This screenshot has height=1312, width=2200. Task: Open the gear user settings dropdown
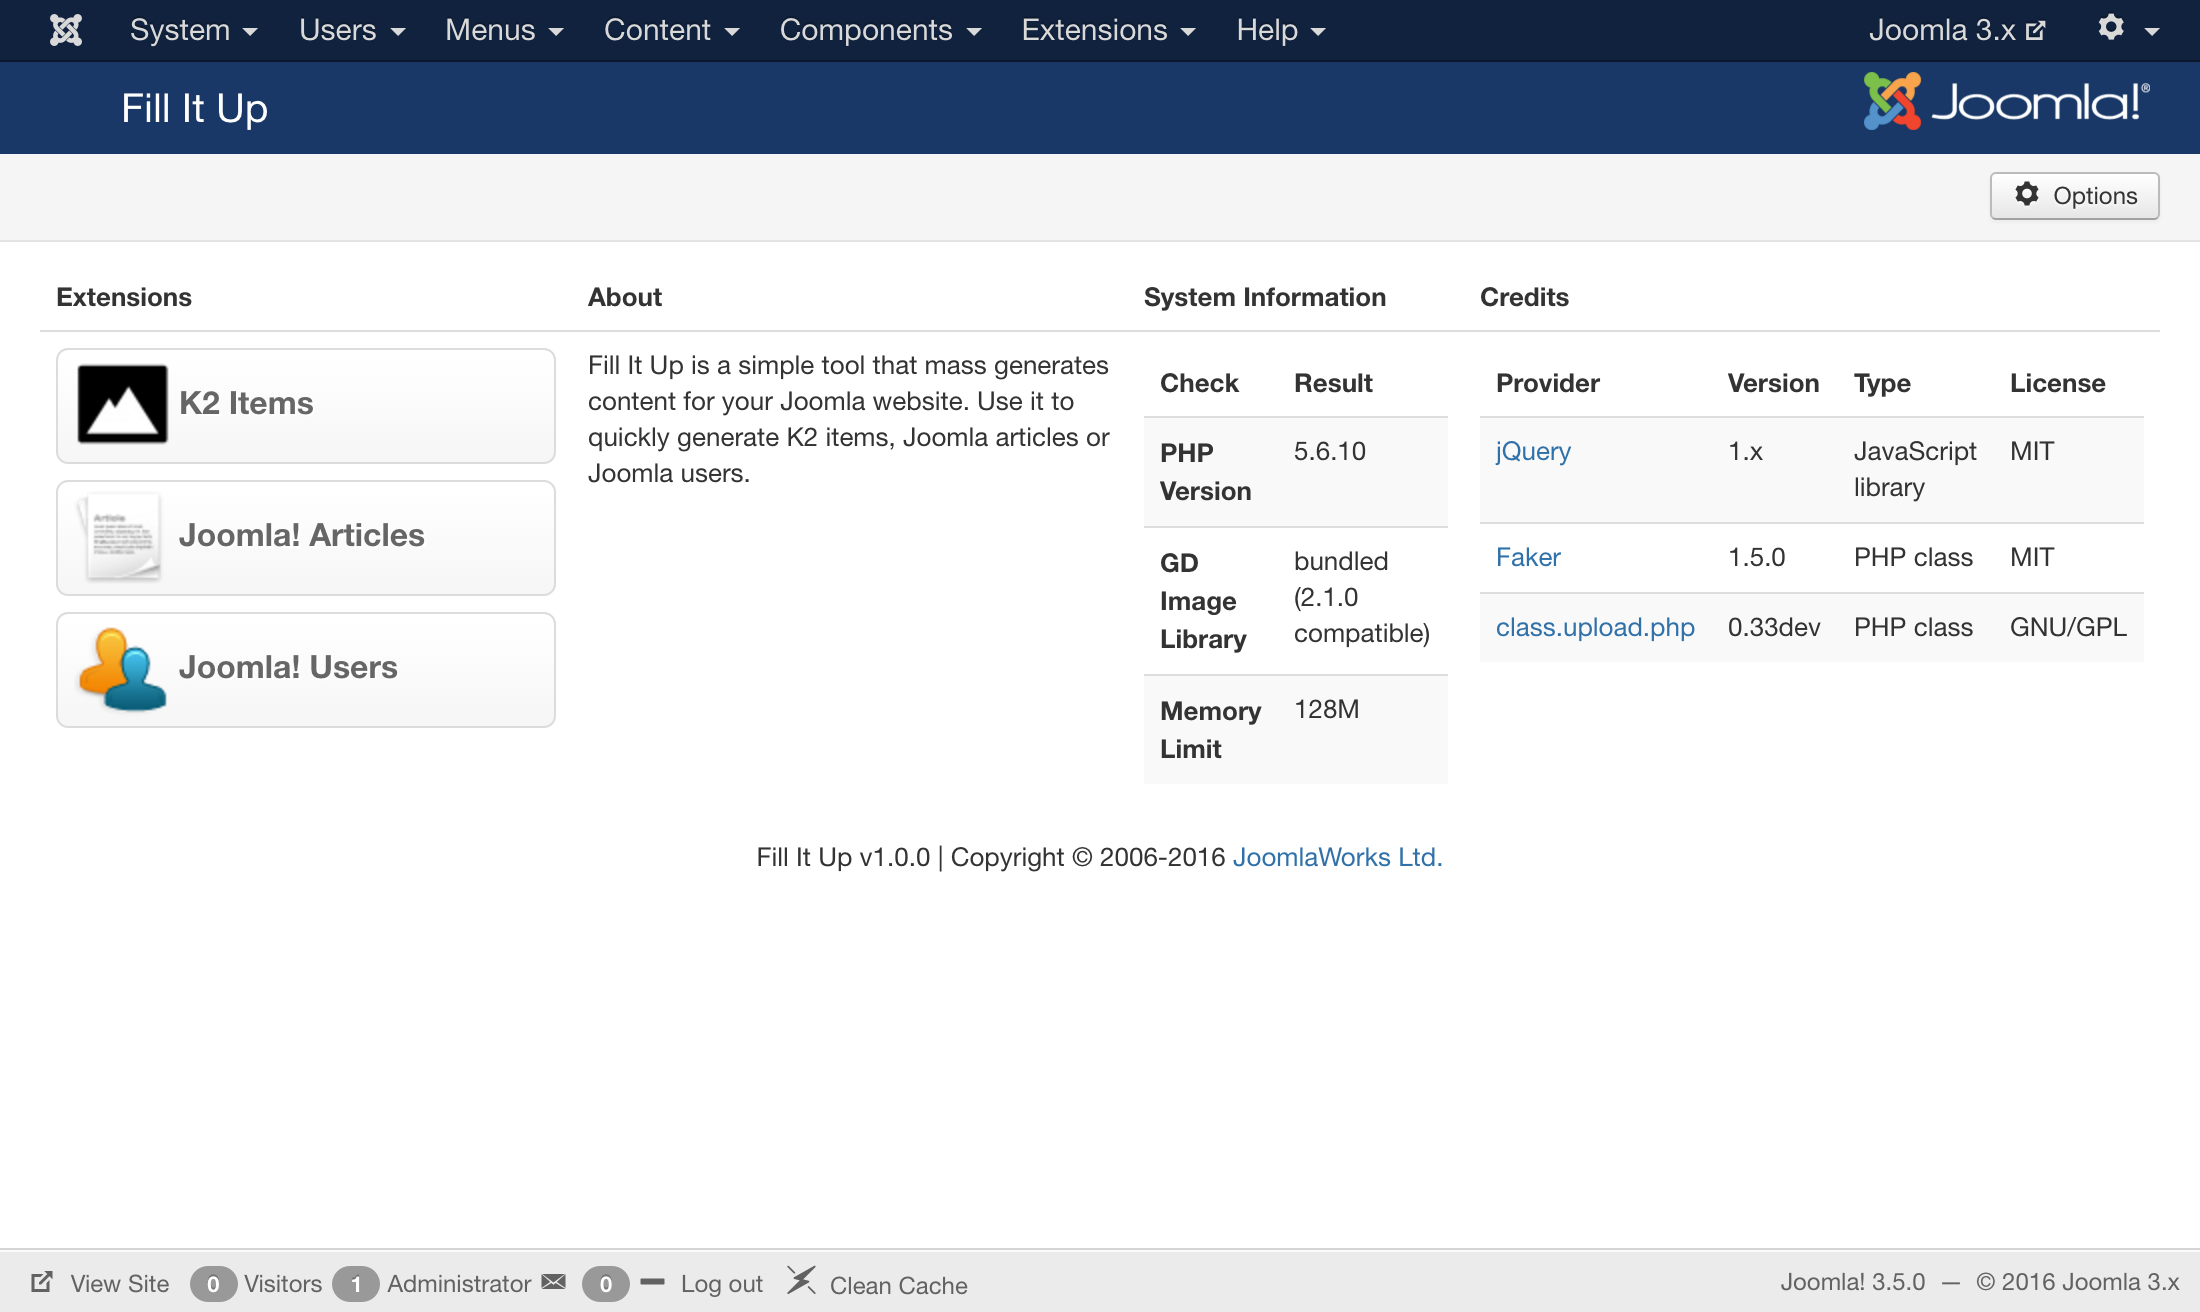point(2129,29)
